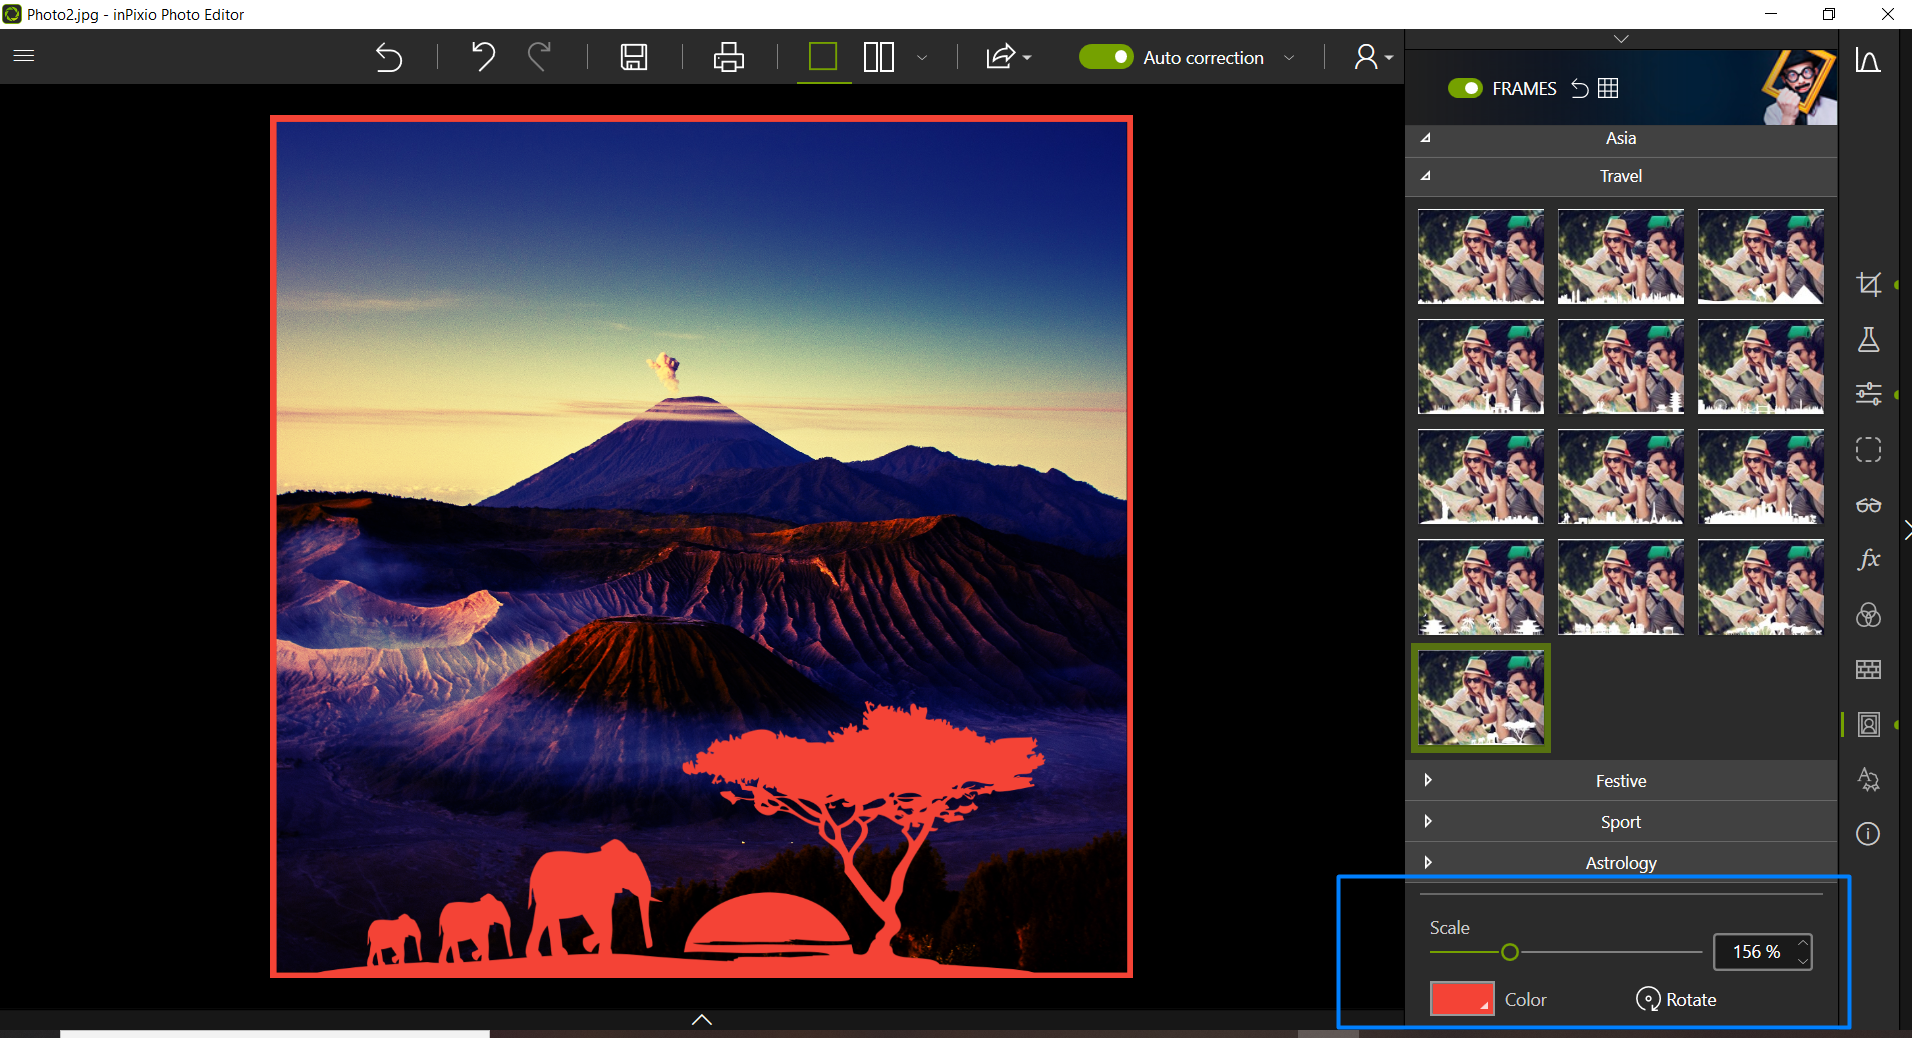Click the Scale slider handle
Viewport: 1912px width, 1038px height.
tap(1510, 952)
